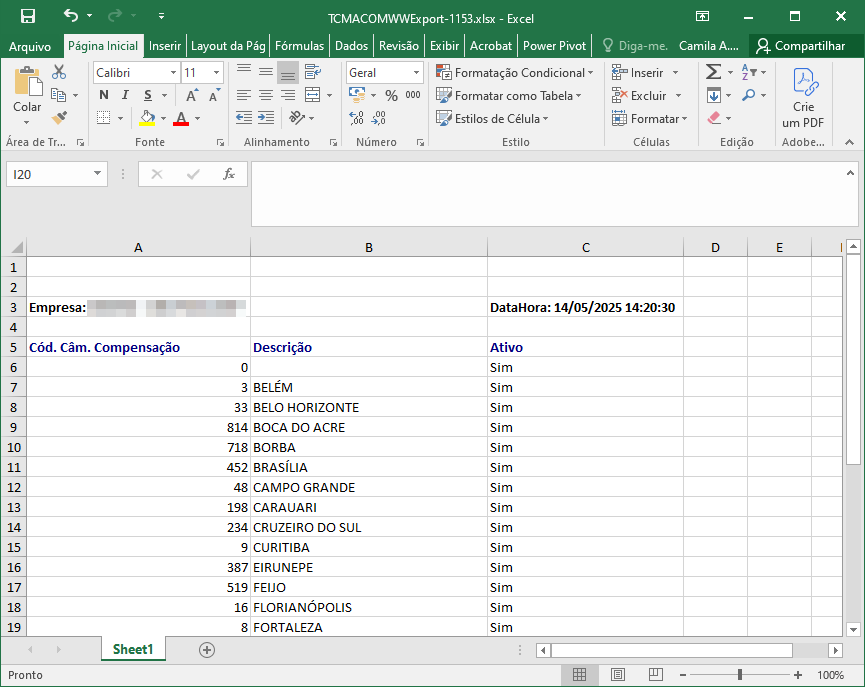865x687 pixels.
Task: Decrease decimal places
Action: 378,118
